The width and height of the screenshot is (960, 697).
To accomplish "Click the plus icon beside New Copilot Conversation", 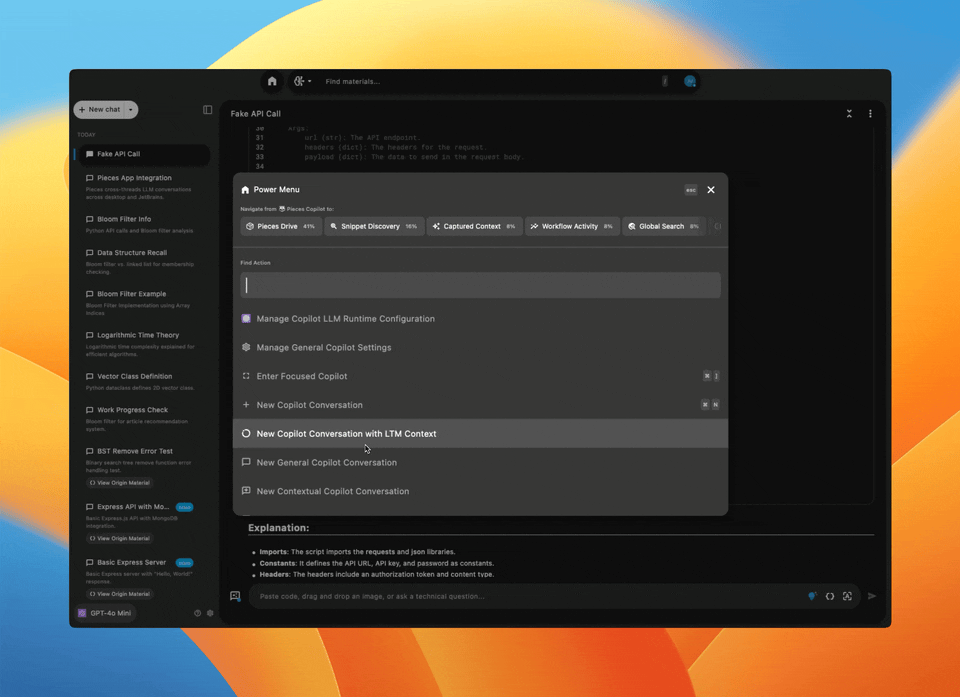I will pyautogui.click(x=246, y=405).
